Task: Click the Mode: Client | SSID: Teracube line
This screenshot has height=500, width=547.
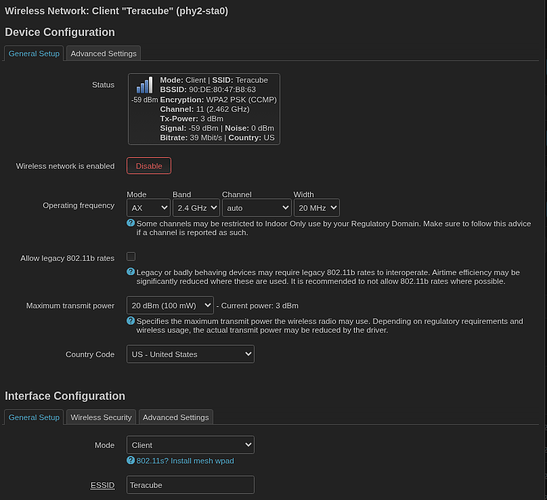Action: pyautogui.click(x=214, y=80)
